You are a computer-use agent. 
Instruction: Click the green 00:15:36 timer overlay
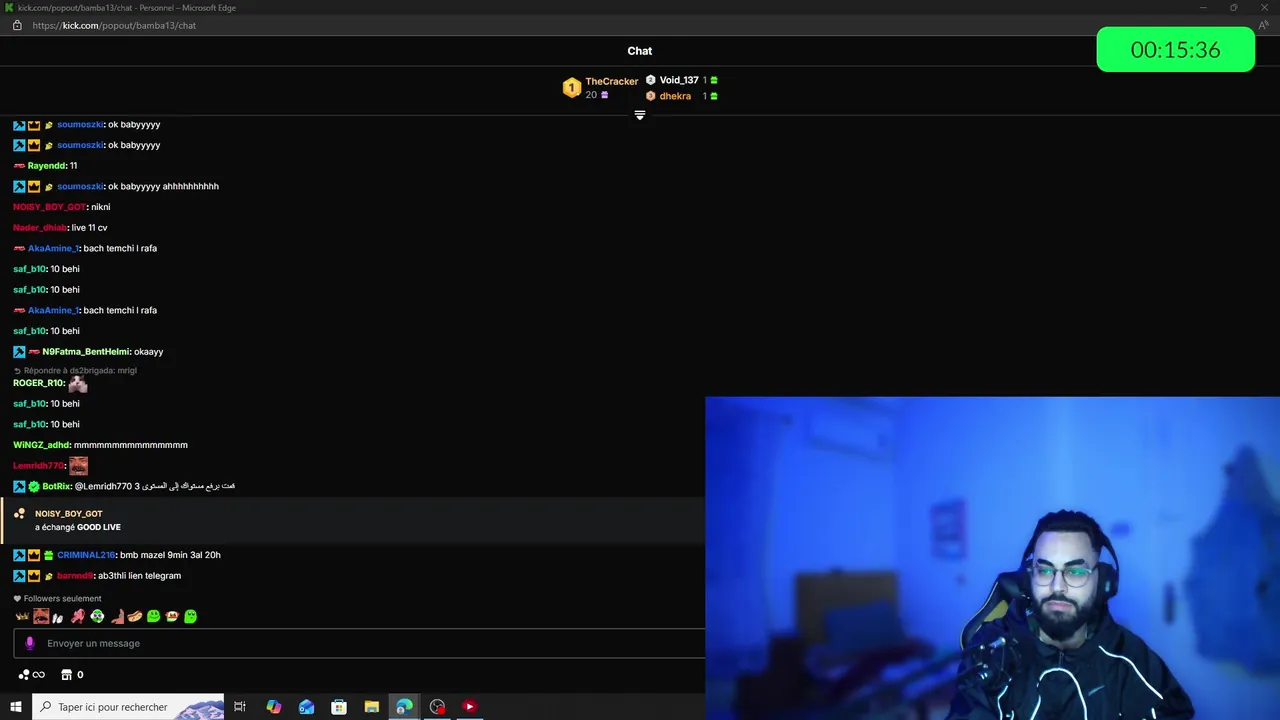tap(1175, 49)
